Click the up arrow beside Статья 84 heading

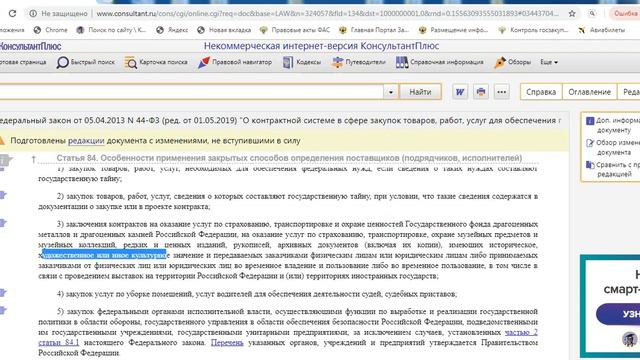[x=33, y=159]
